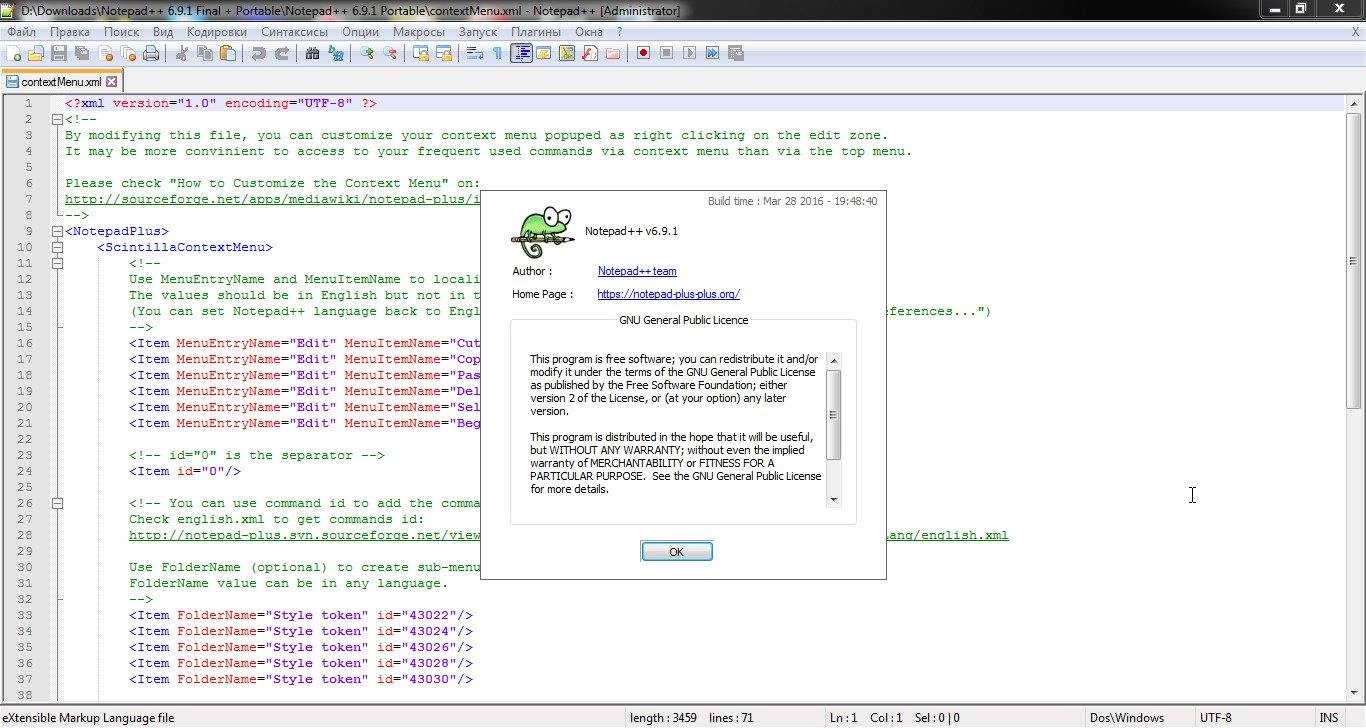Click the Close All toolbar icon
The height and width of the screenshot is (728, 1366).
coord(129,53)
